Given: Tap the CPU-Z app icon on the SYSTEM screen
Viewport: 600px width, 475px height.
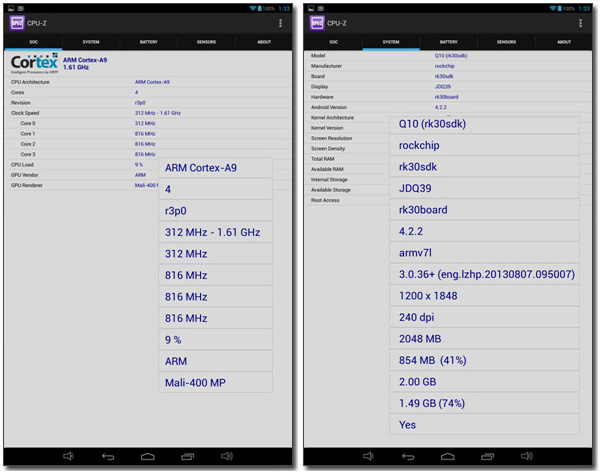Looking at the screenshot, I should pos(317,23).
